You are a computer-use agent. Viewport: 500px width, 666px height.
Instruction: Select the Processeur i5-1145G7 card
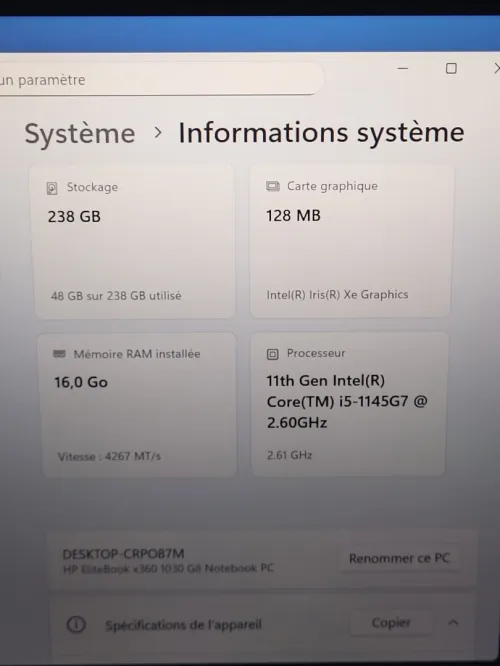pos(349,404)
